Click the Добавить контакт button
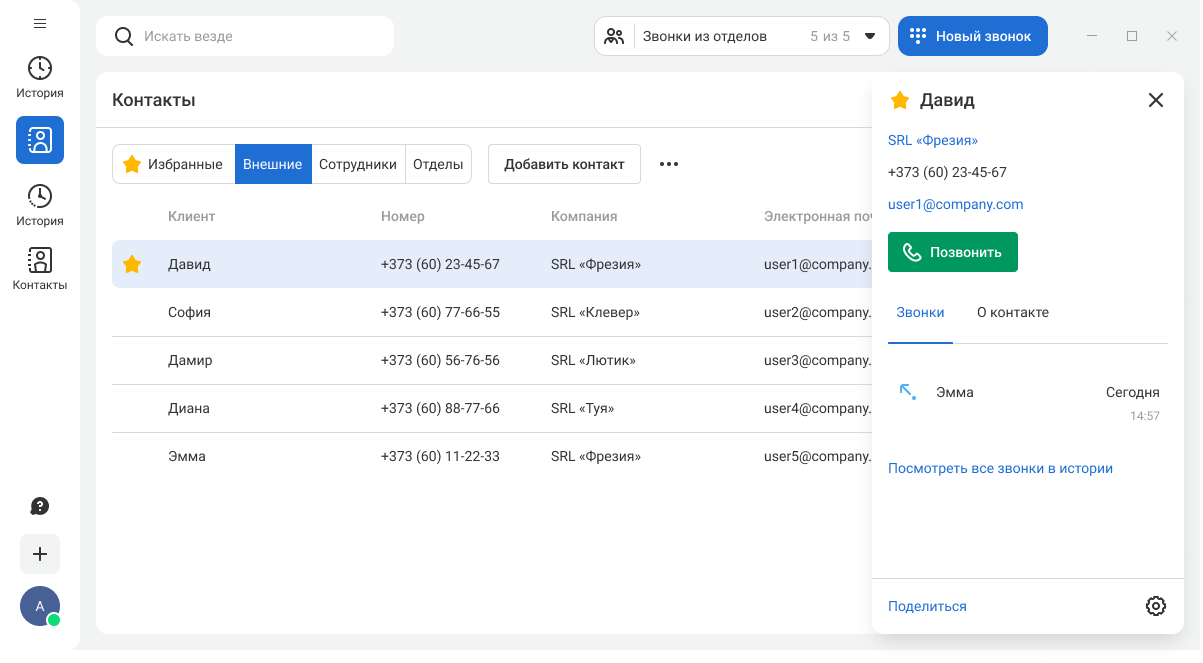1203x663 pixels. coord(564,164)
